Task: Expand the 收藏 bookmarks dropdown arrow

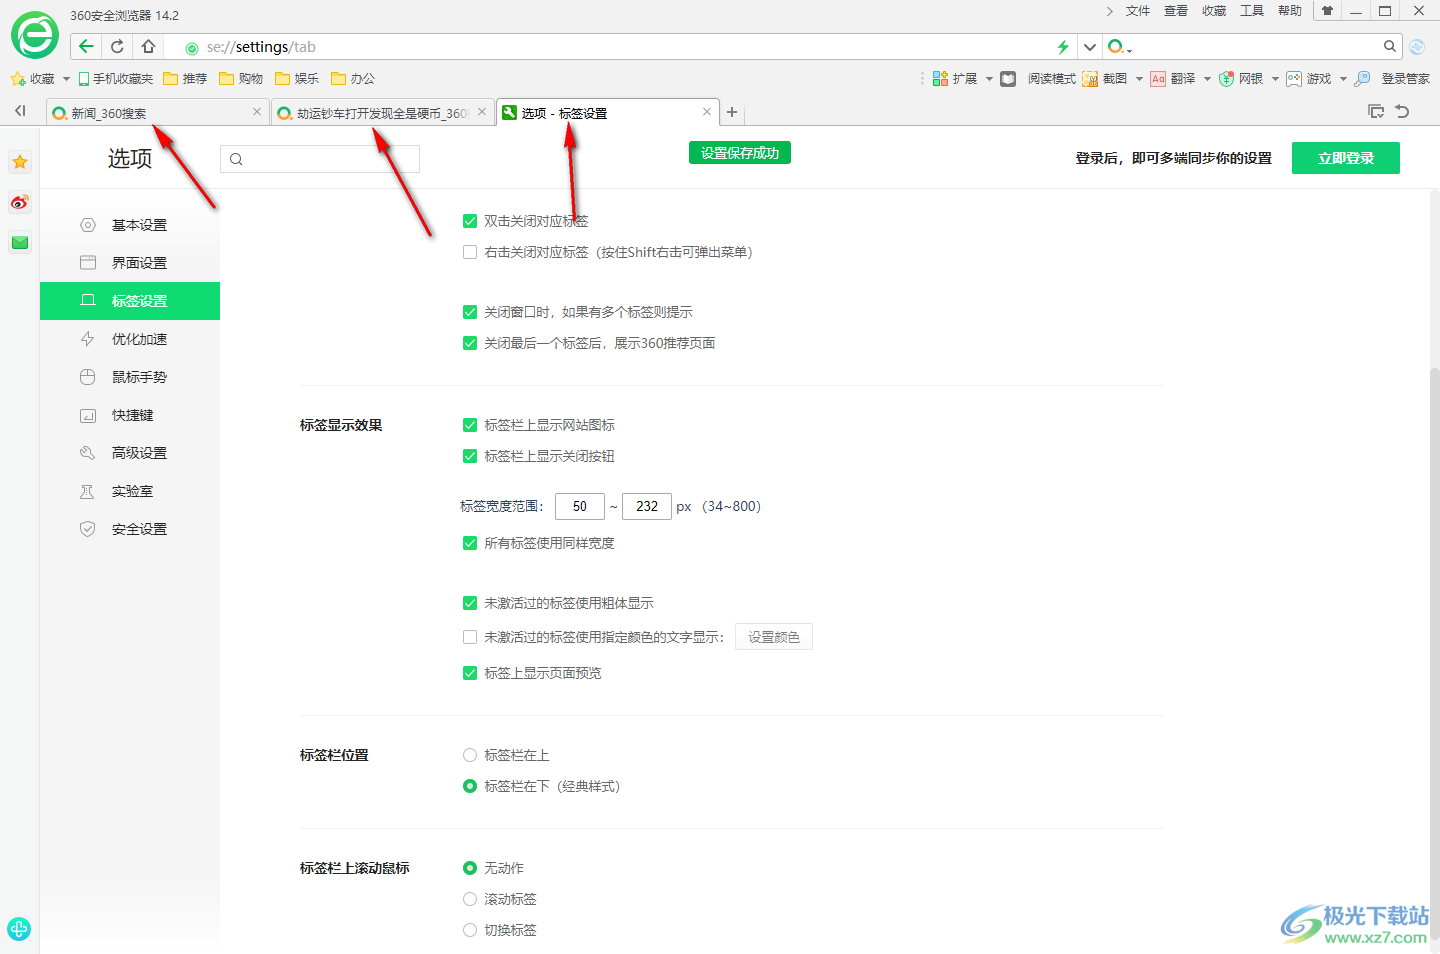Action: [66, 78]
